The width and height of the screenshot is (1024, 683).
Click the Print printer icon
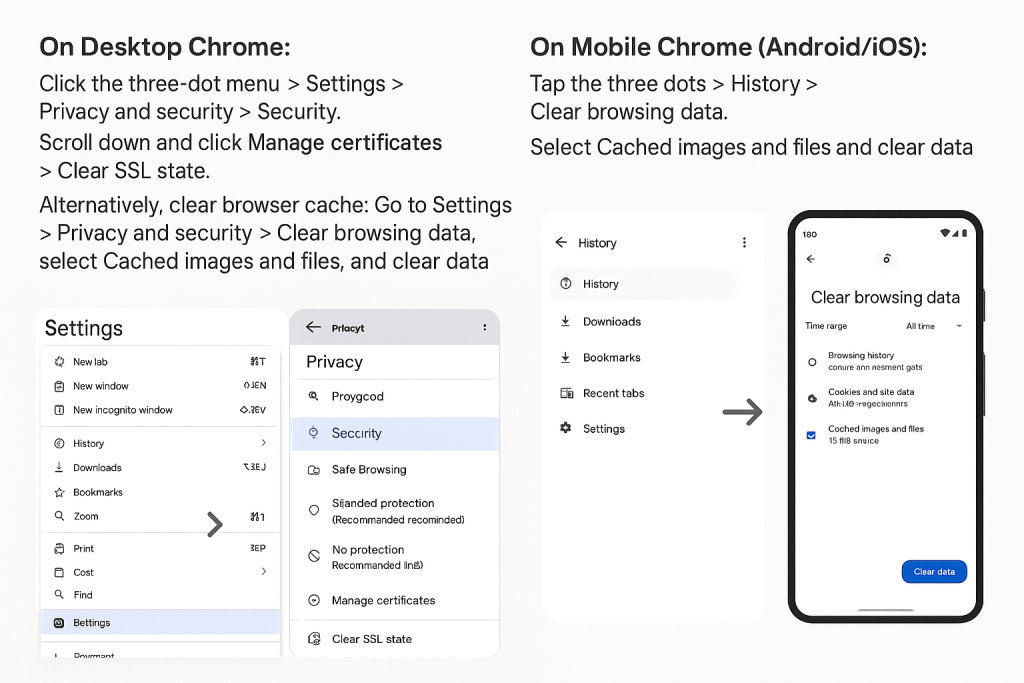pos(59,548)
